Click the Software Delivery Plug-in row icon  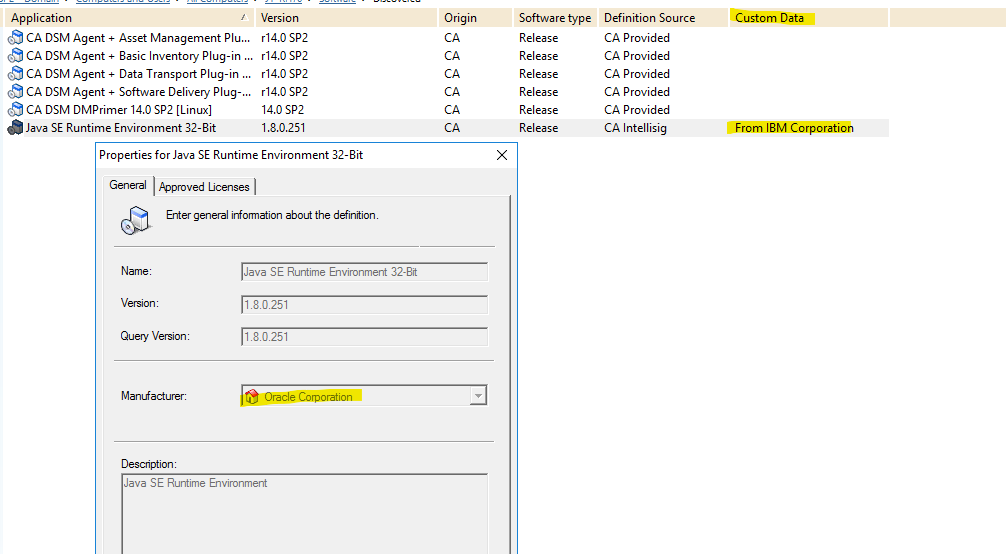(x=15, y=92)
